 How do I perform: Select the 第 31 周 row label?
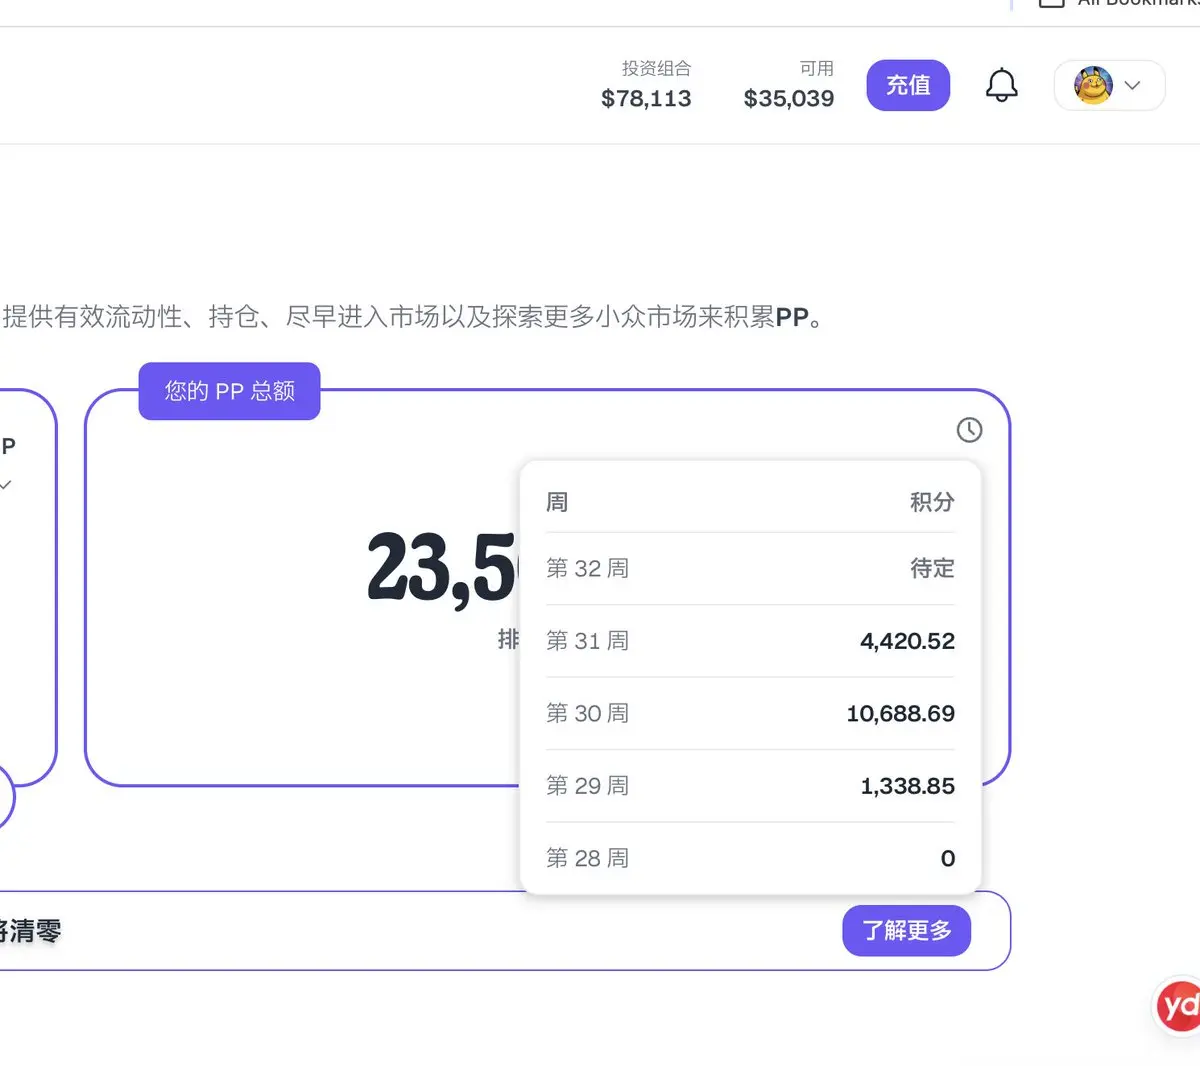587,641
